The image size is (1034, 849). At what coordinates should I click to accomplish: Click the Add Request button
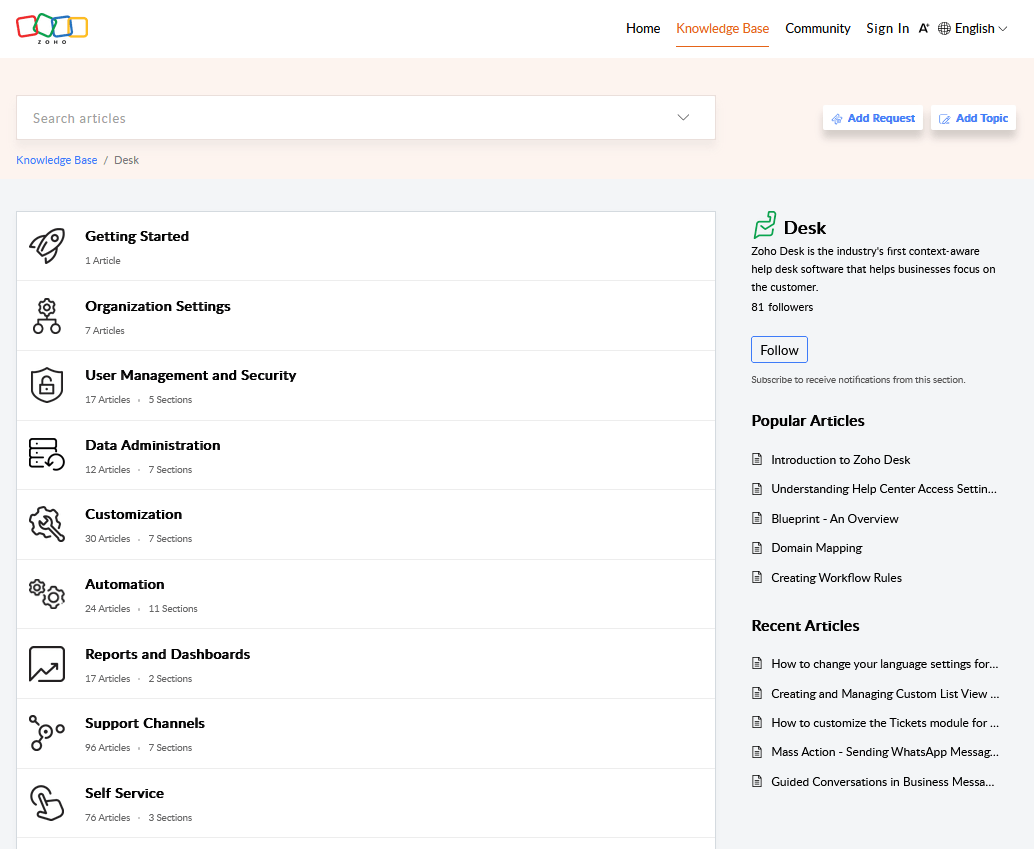872,118
